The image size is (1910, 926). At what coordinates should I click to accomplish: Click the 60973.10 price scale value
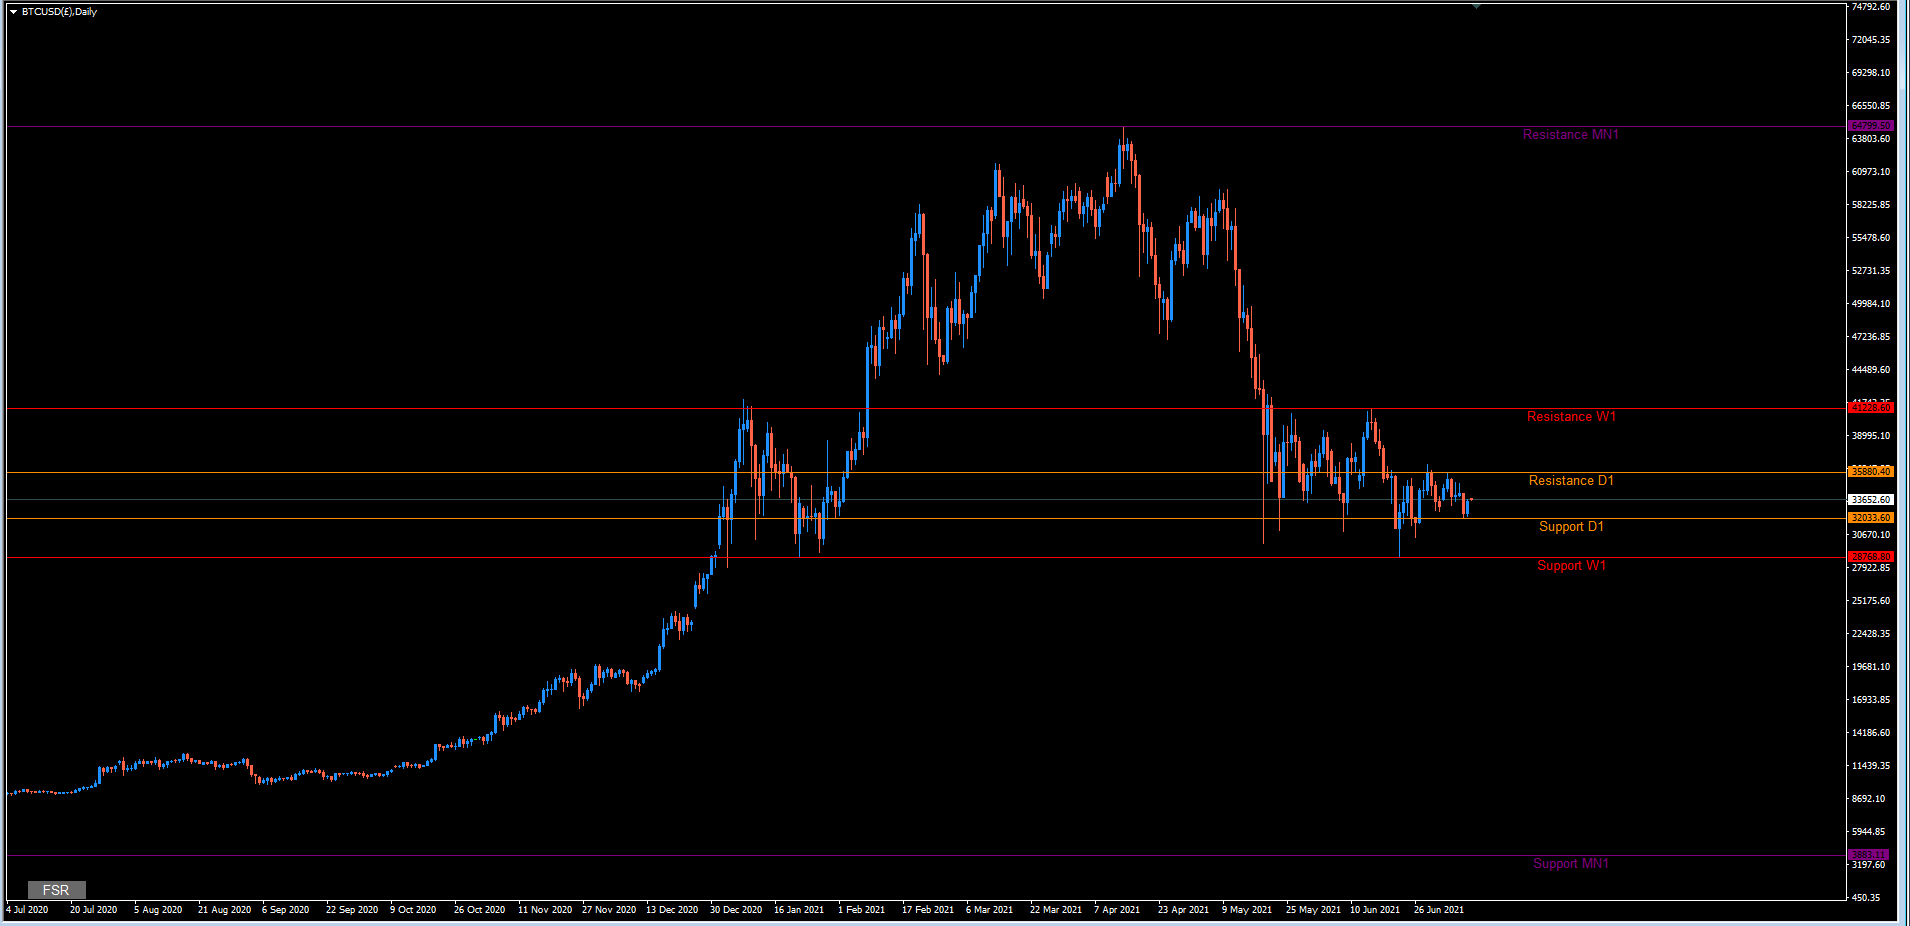(x=1871, y=172)
